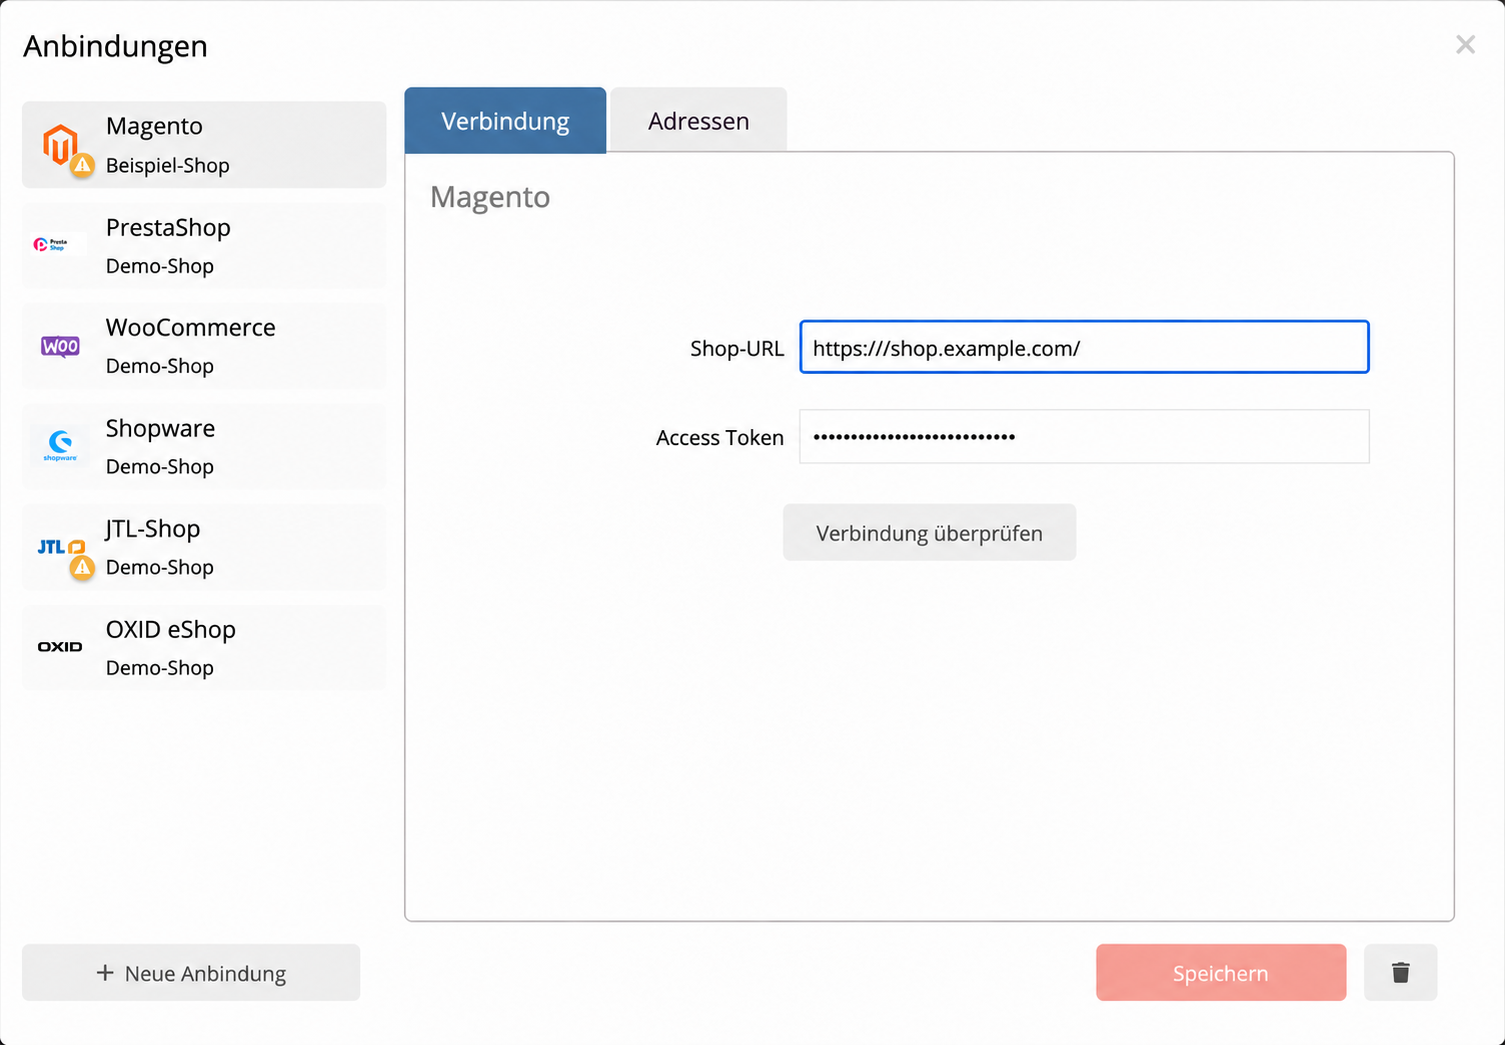Click Demo-Shop under JTL-Shop
The width and height of the screenshot is (1505, 1045).
coord(159,567)
